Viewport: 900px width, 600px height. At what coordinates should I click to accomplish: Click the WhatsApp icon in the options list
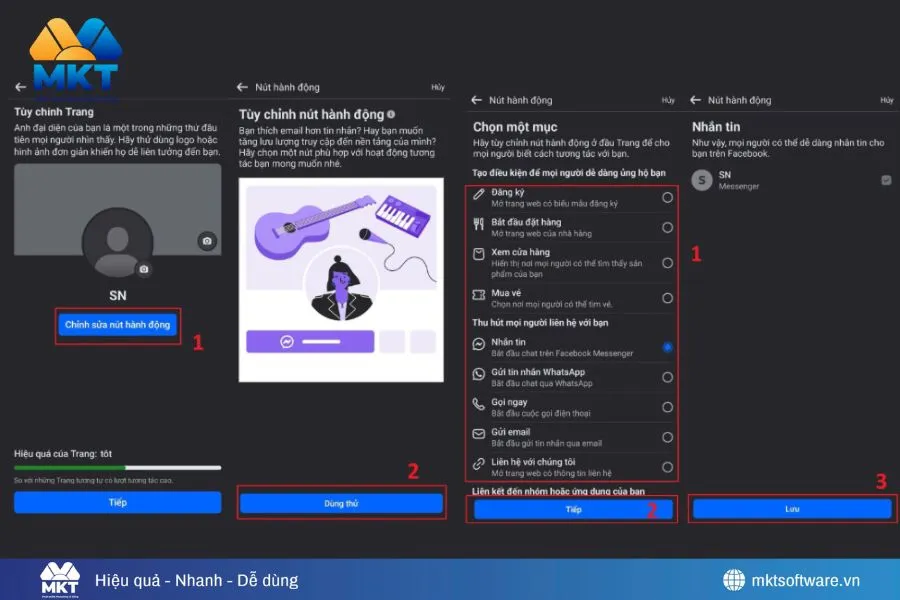tap(480, 377)
